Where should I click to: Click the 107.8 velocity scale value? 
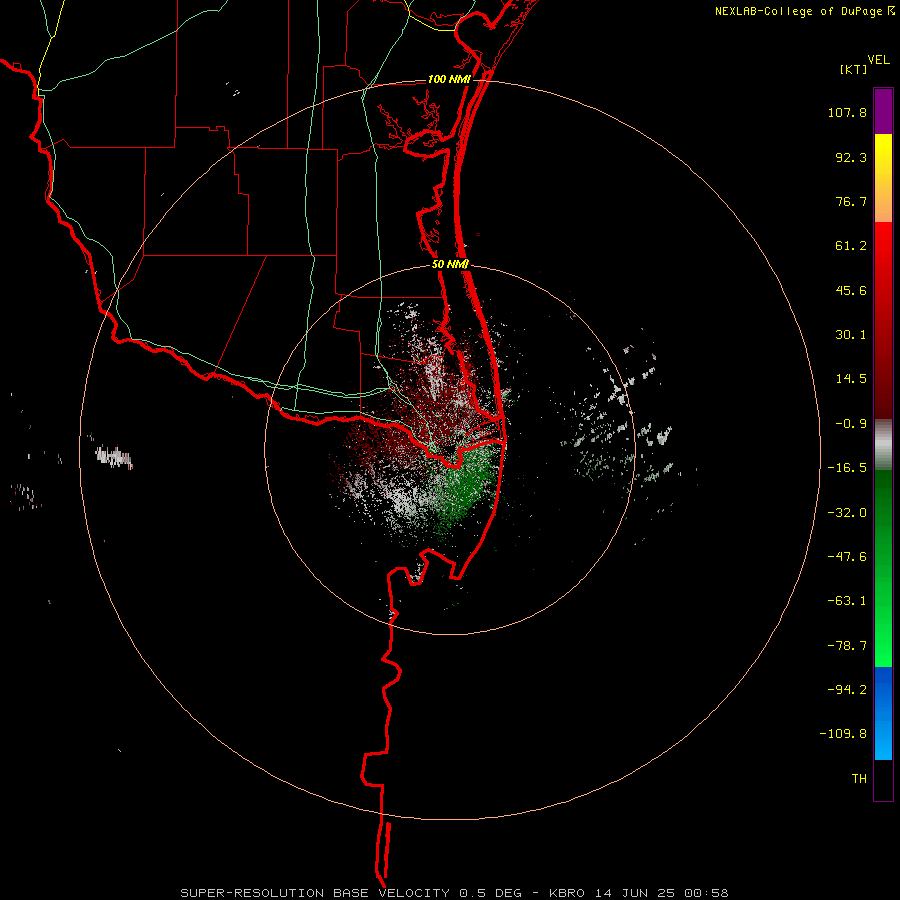pos(847,112)
